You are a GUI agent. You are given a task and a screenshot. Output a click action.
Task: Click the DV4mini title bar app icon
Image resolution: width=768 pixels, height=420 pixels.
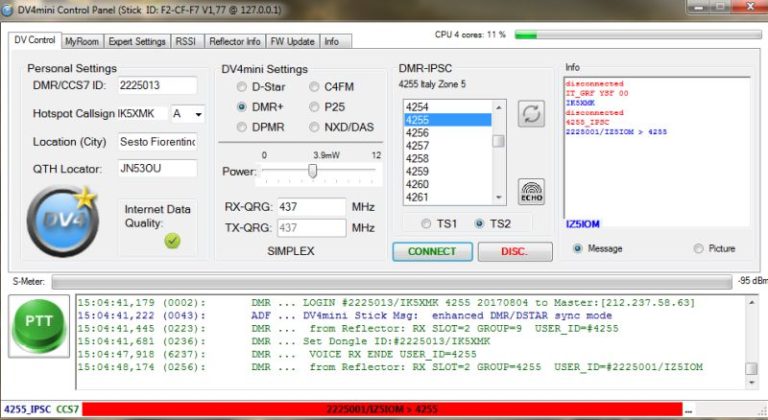[7, 9]
